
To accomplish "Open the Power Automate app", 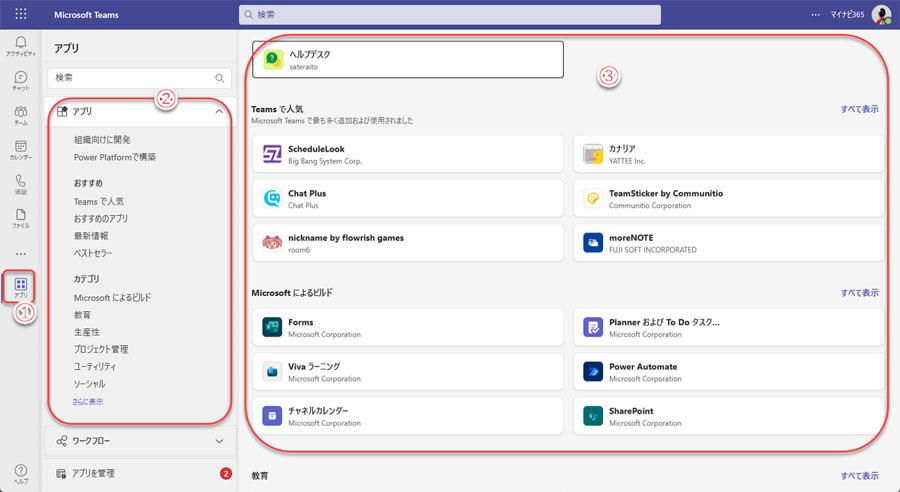I will [x=728, y=371].
